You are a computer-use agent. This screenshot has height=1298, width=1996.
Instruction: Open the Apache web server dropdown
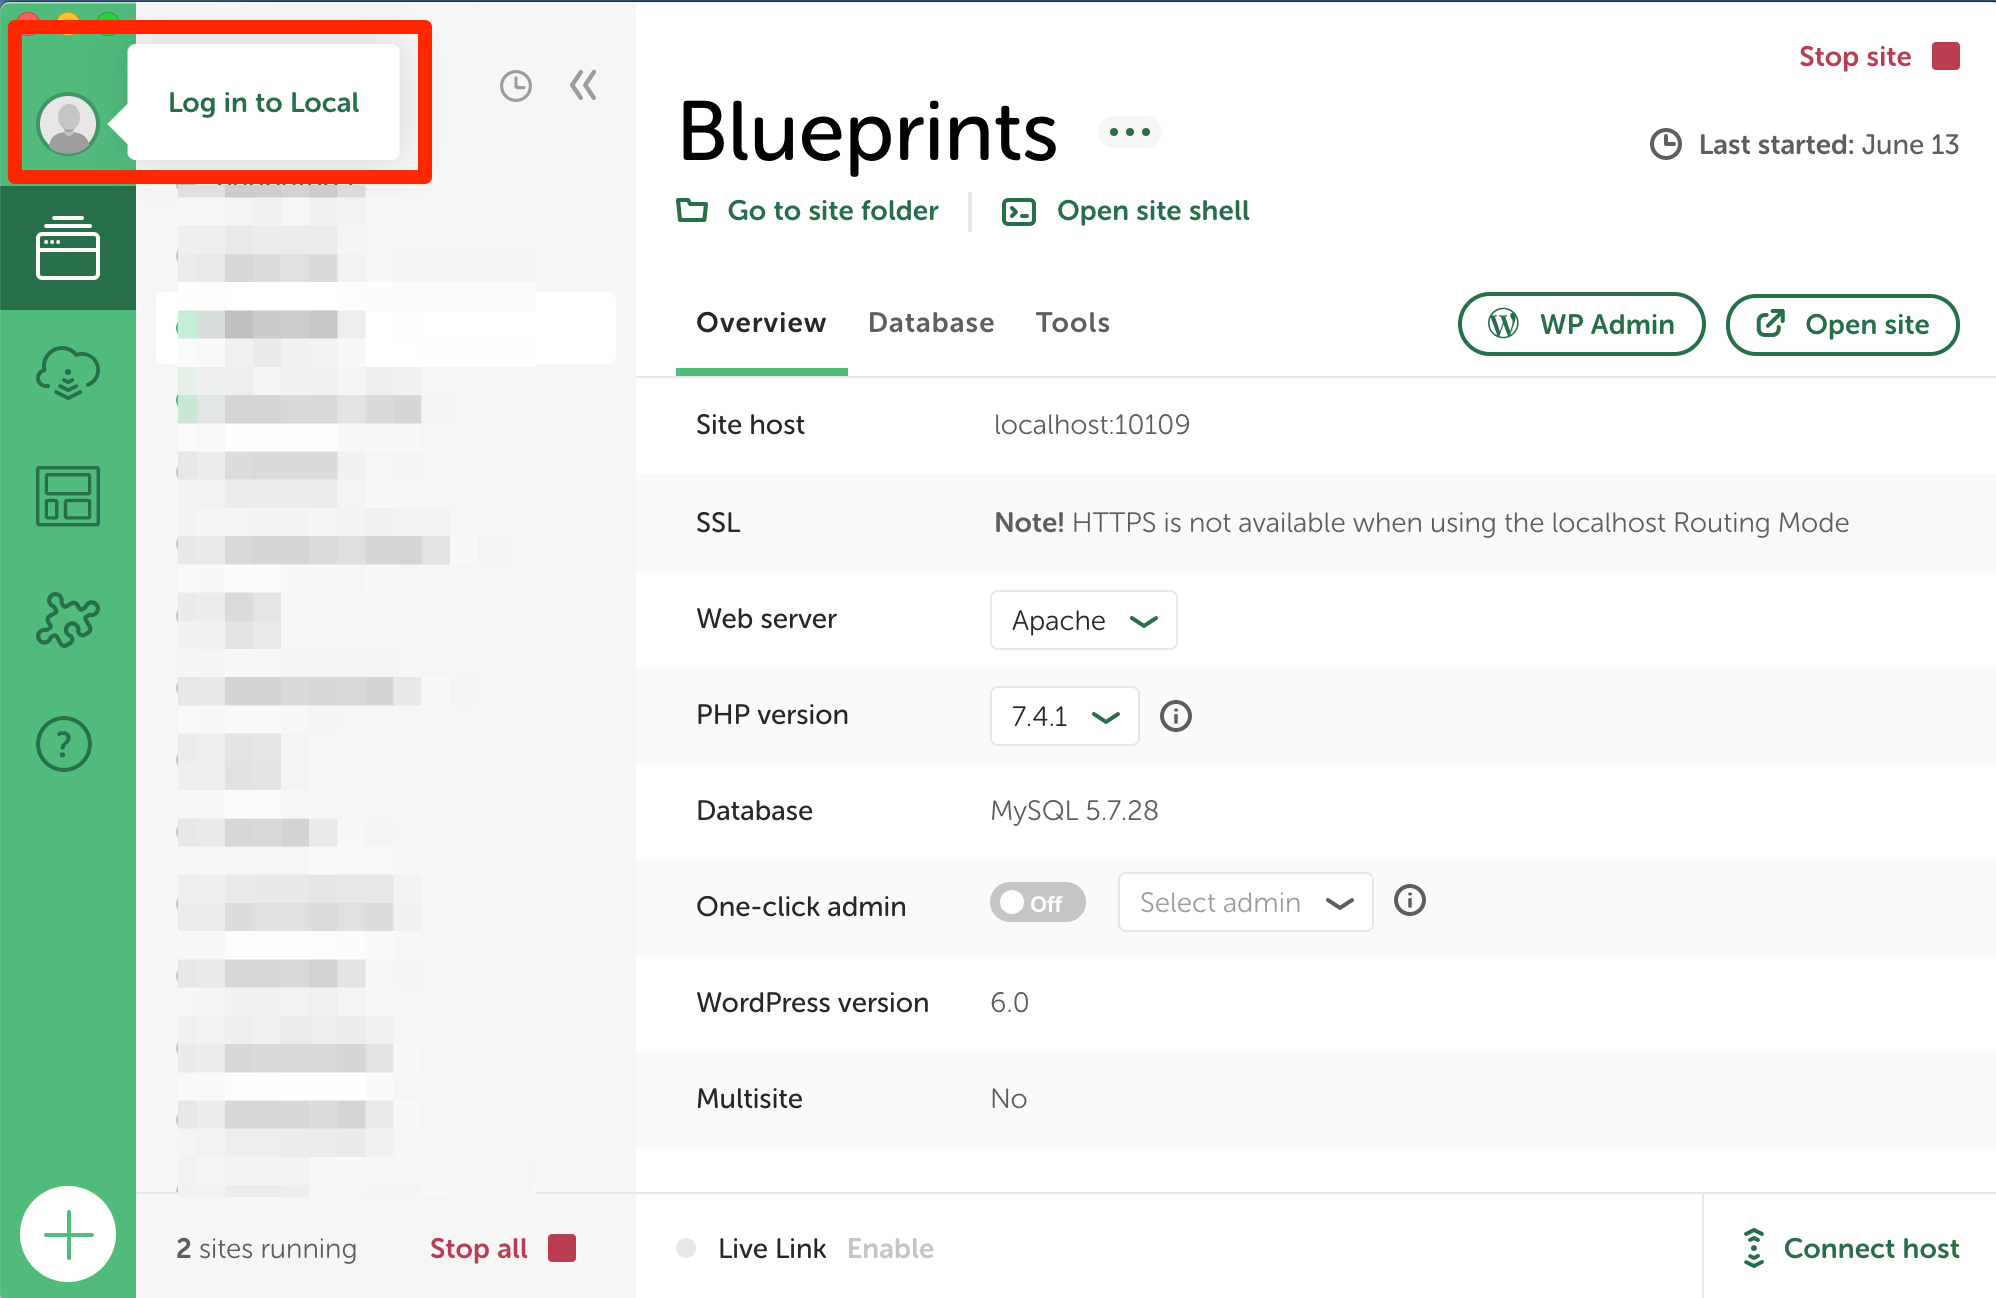click(1083, 620)
